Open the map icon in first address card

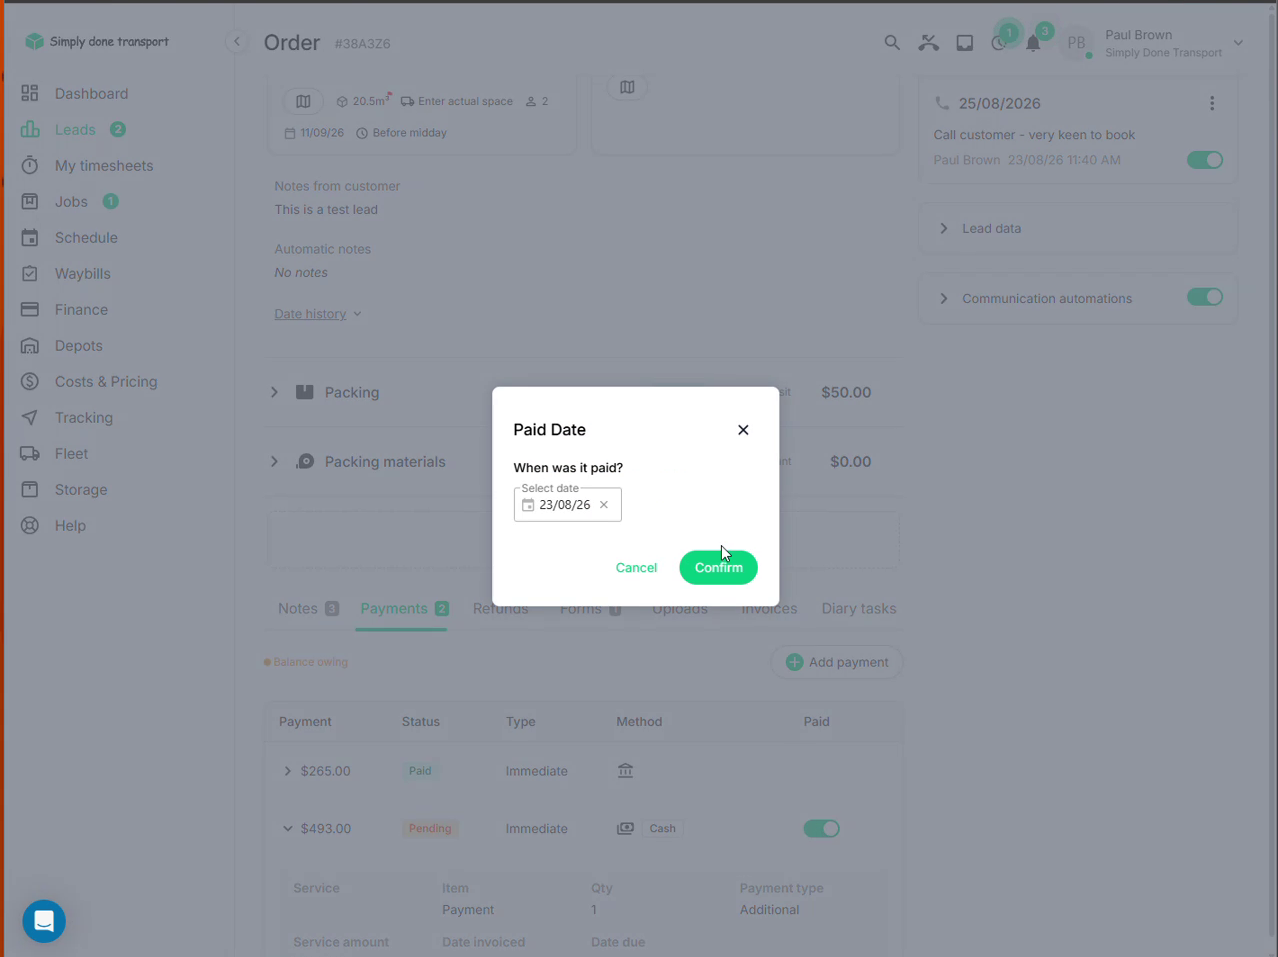[303, 101]
